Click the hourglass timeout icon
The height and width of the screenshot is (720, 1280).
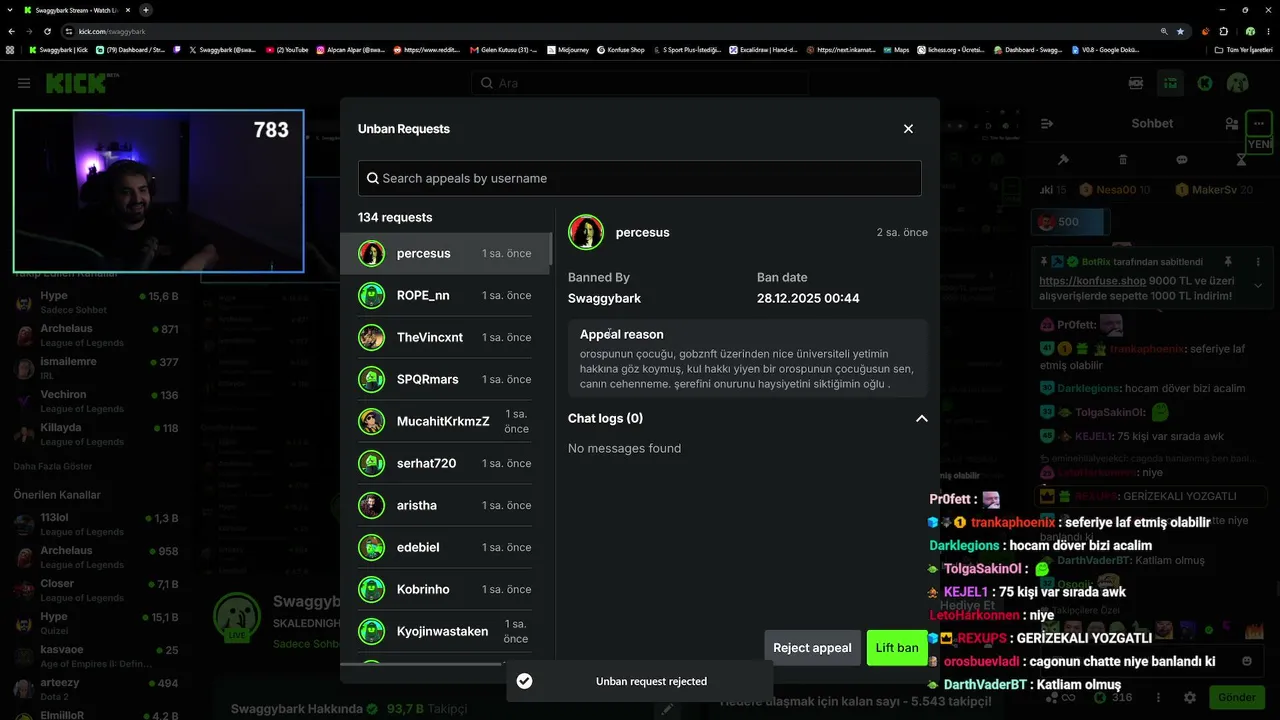(x=1241, y=160)
